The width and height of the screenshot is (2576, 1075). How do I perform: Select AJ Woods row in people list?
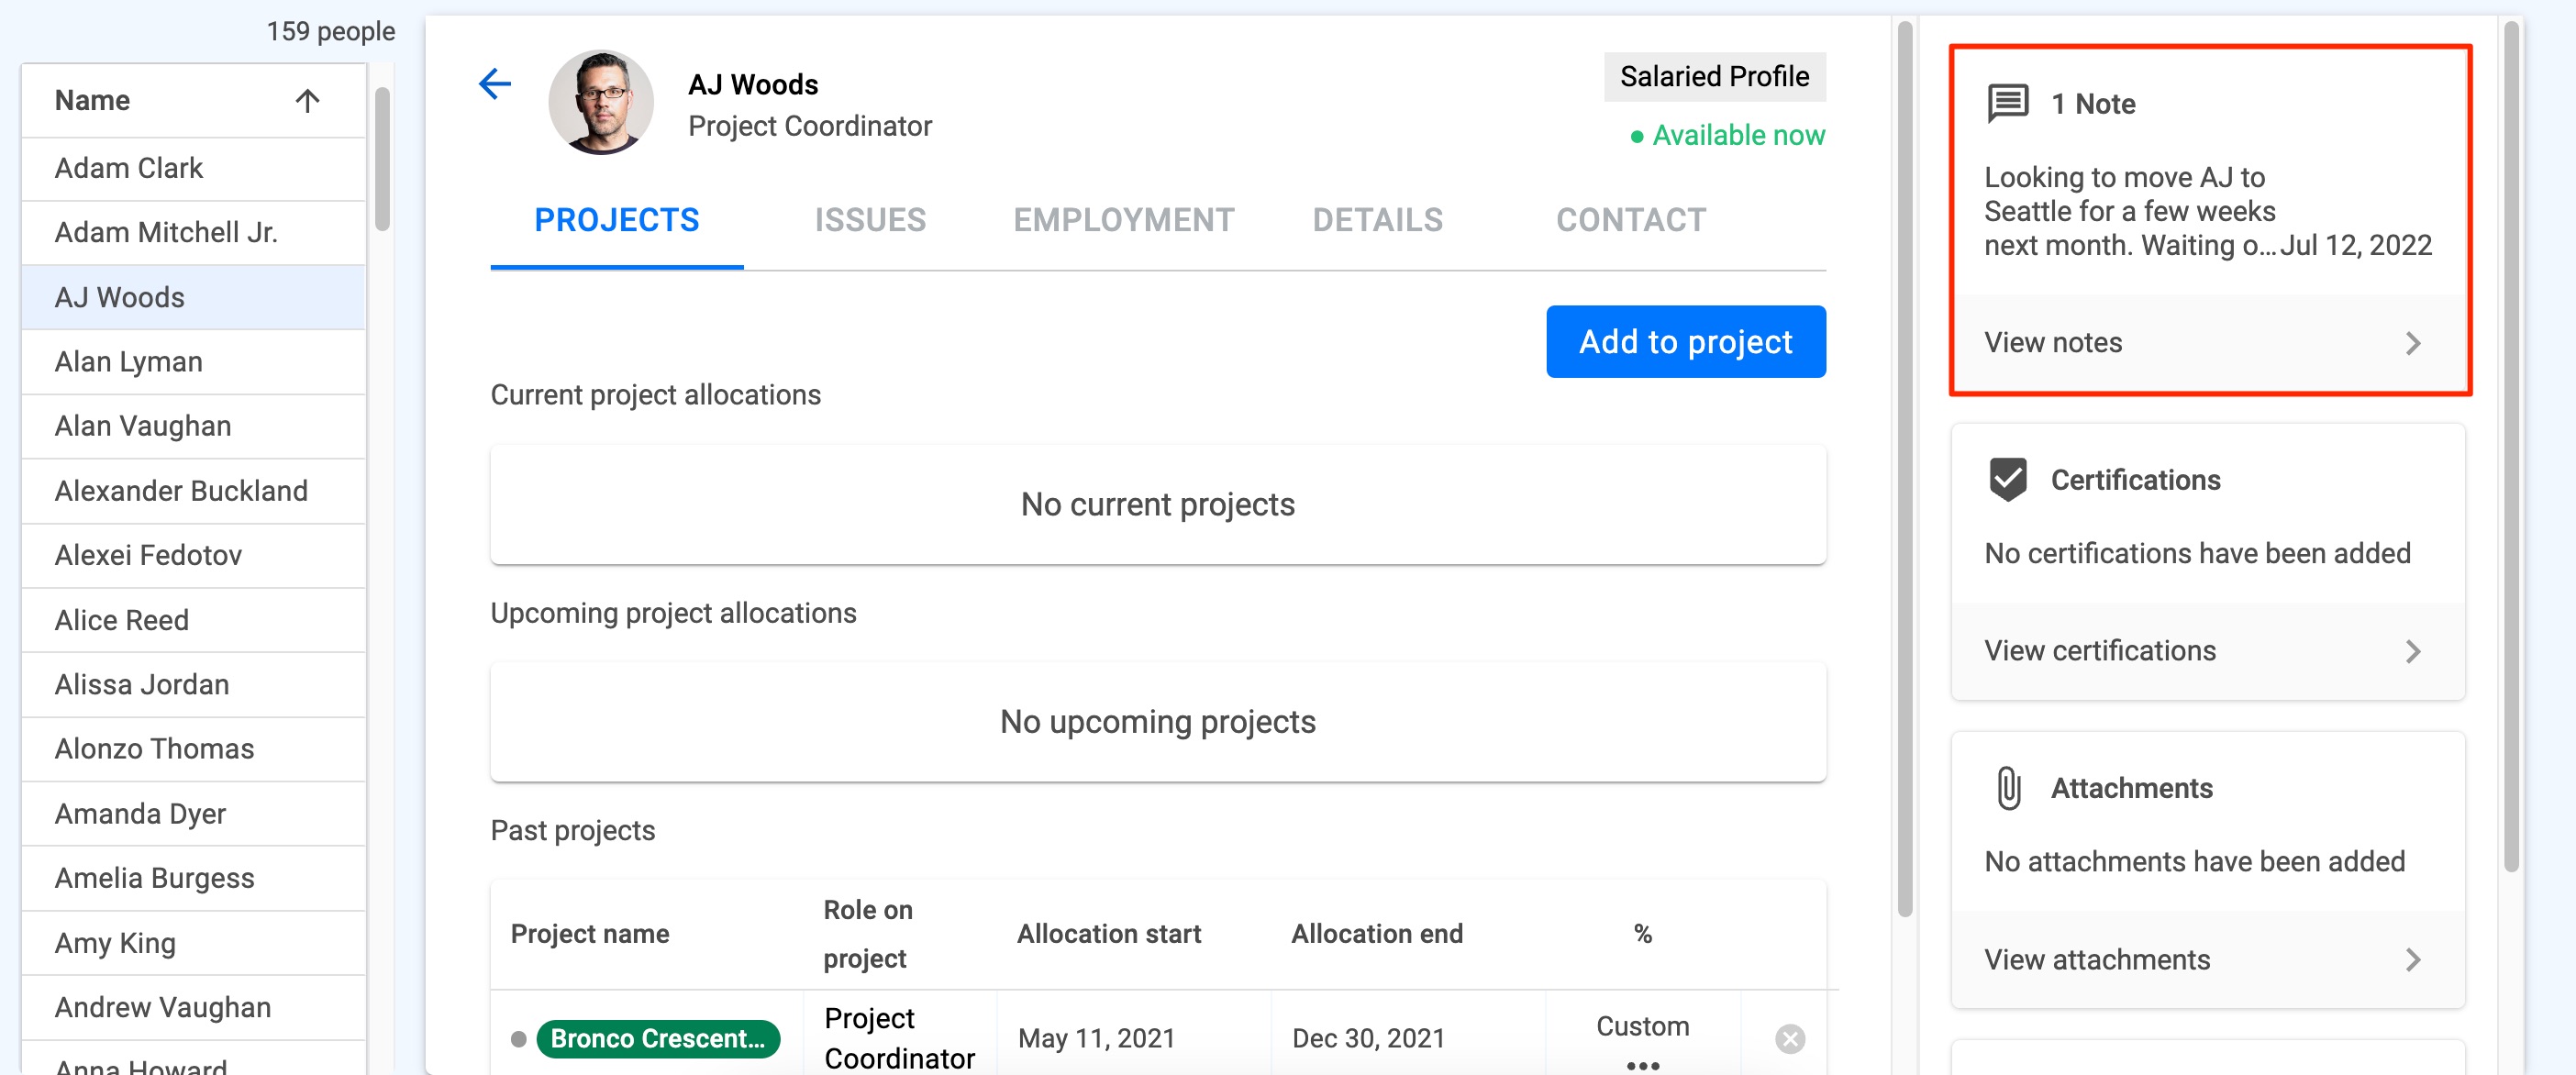(x=193, y=297)
